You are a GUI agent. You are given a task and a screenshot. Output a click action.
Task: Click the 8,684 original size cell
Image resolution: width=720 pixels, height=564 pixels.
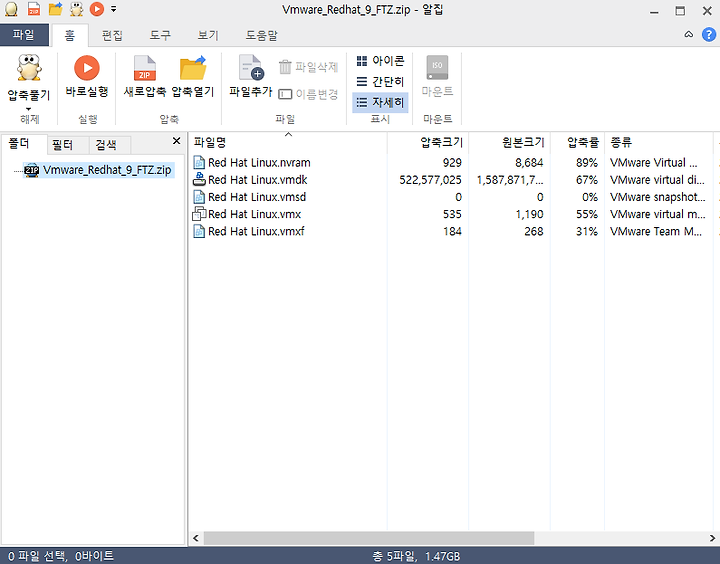529,163
